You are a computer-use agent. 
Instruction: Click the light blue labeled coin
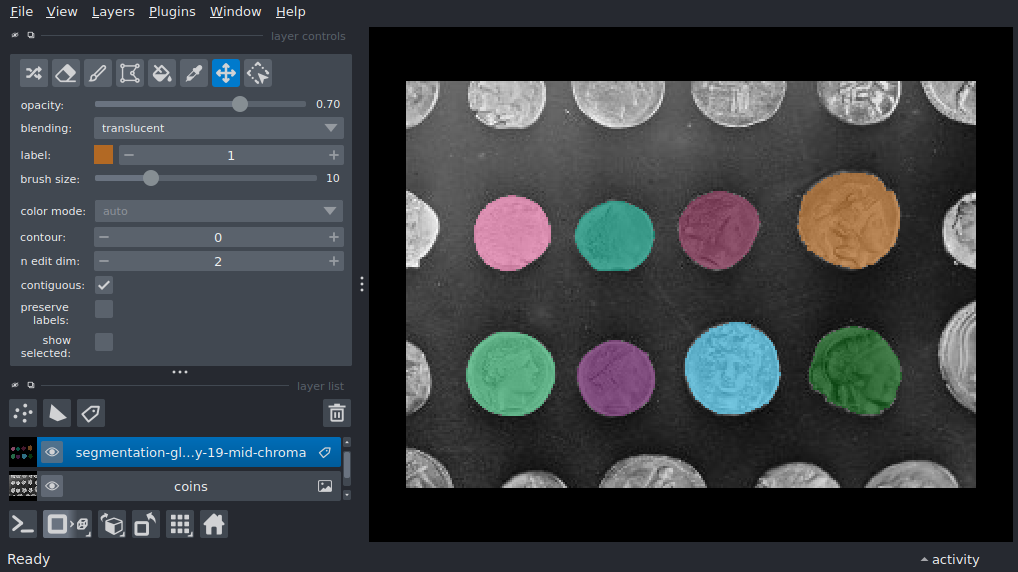point(732,368)
